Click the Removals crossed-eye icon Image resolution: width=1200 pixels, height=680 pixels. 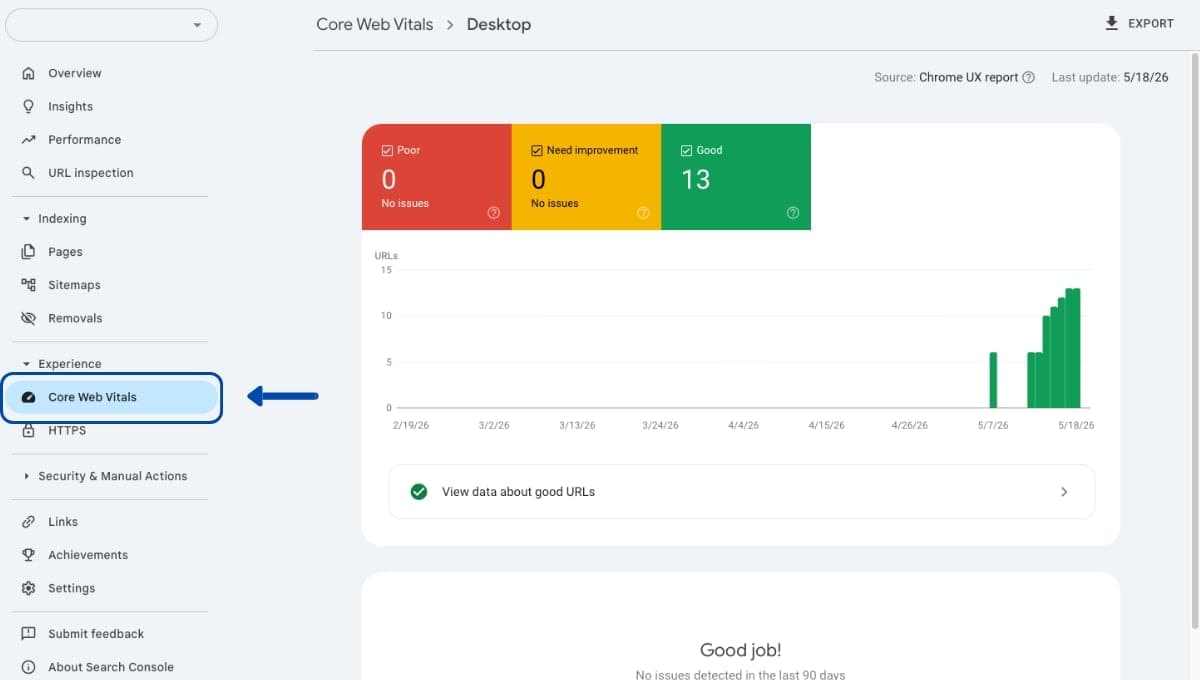pos(28,318)
